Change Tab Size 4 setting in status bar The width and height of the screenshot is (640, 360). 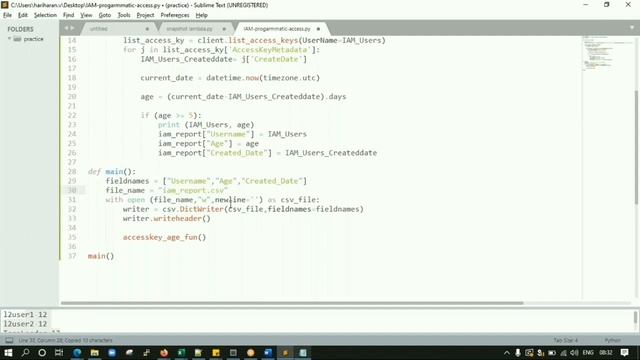click(x=566, y=340)
